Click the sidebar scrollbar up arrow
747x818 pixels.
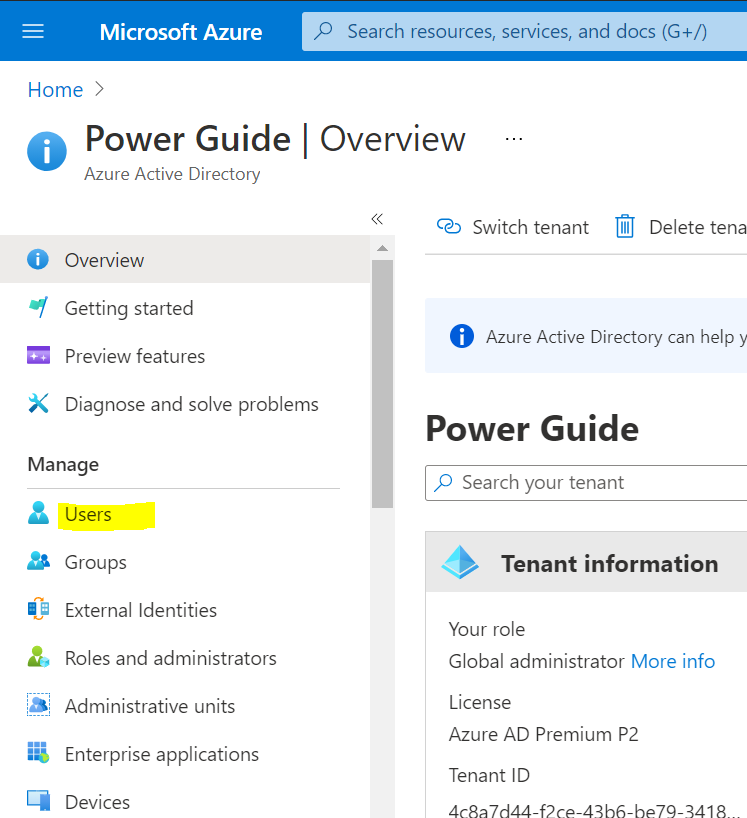382,248
